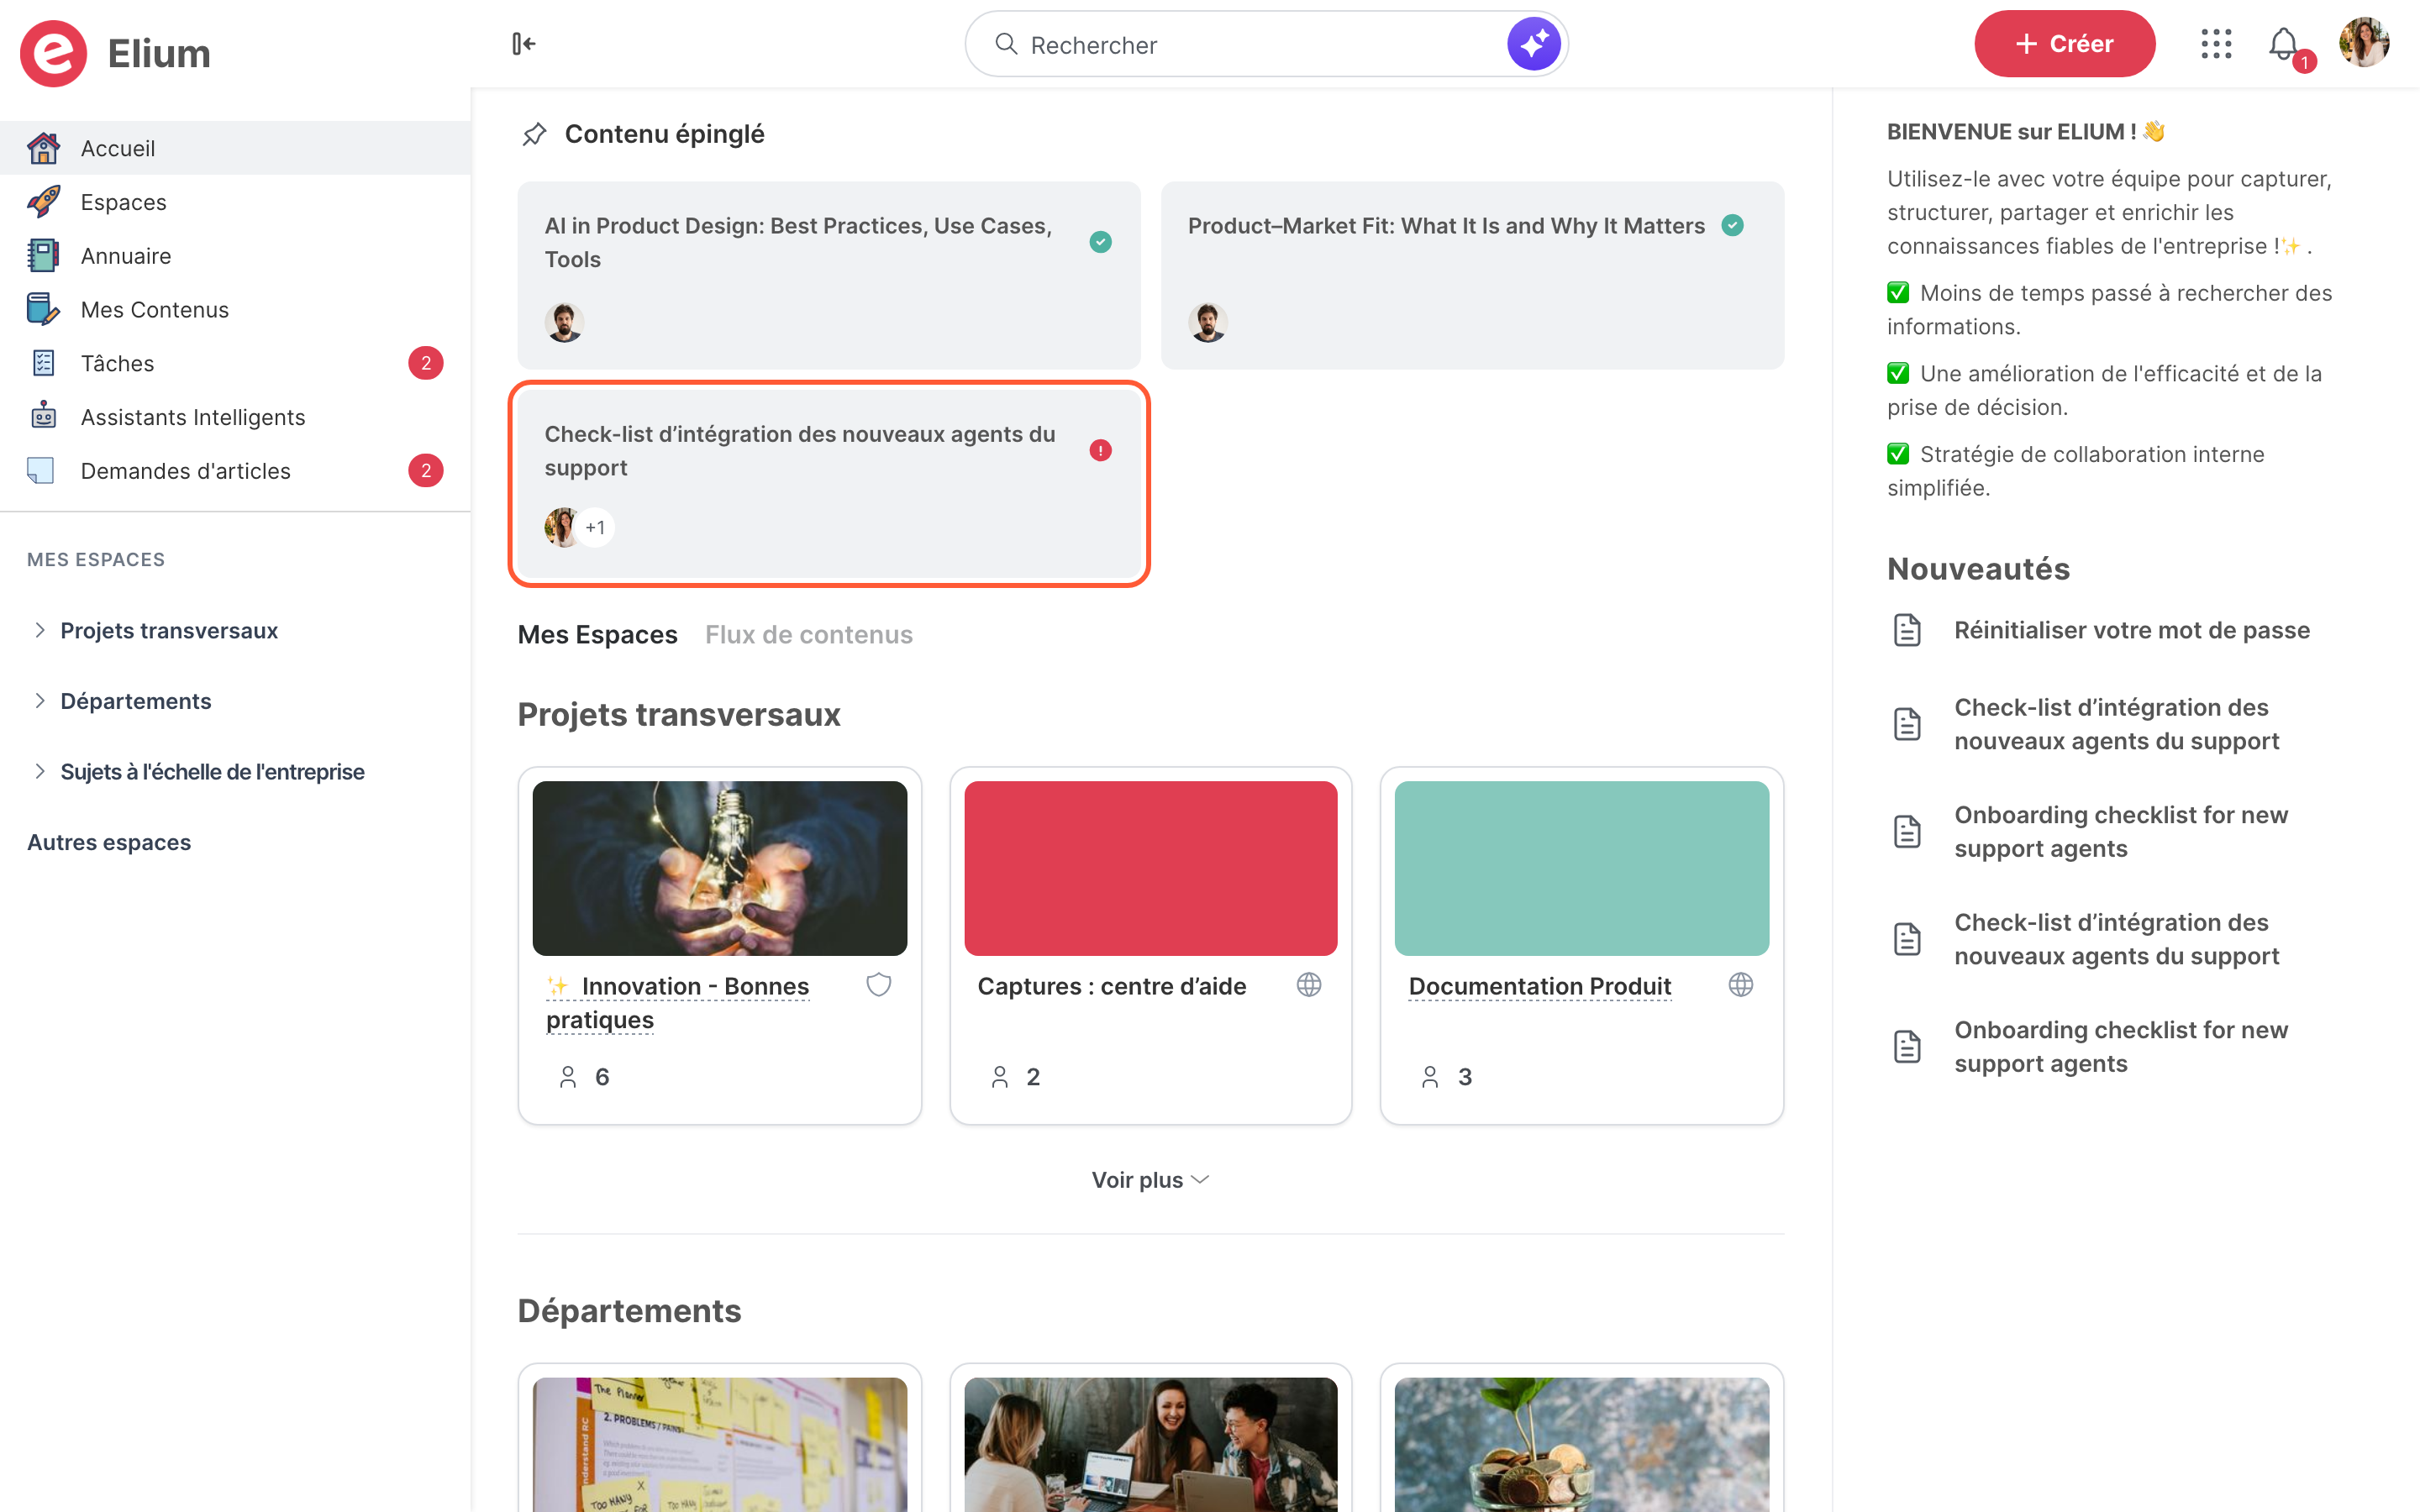
Task: Expand Départements in the sidebar
Action: (40, 701)
